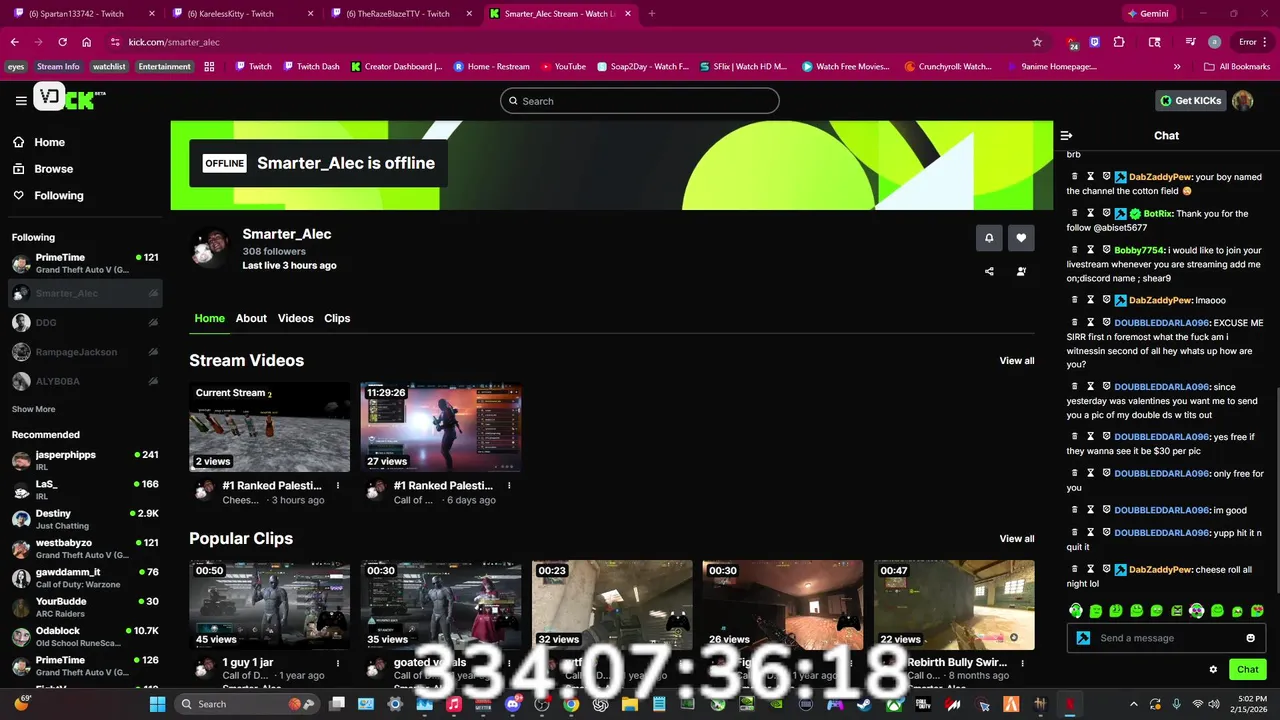Open browser extensions puzzle icon

[x=1119, y=42]
